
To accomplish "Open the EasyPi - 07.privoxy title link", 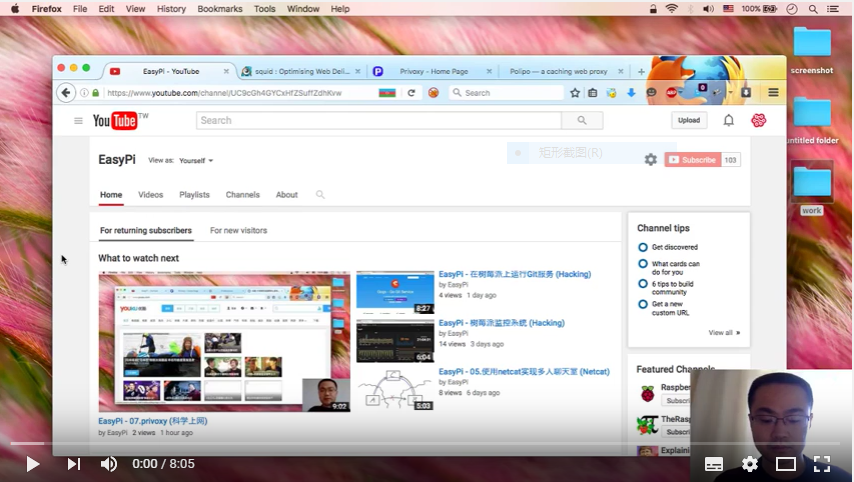I will (152, 421).
